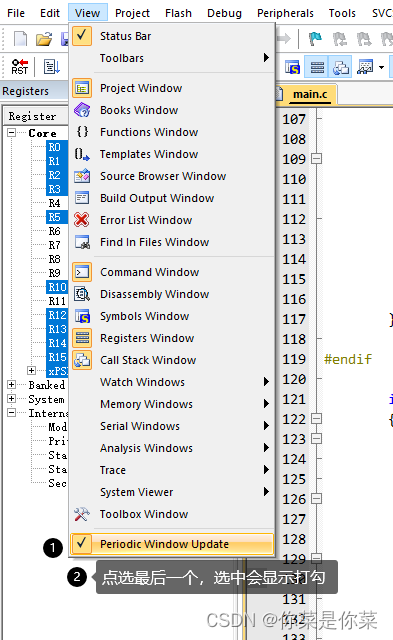This screenshot has height=640, width=393.
Task: Select register R7 in Core list
Action: pyautogui.click(x=54, y=245)
